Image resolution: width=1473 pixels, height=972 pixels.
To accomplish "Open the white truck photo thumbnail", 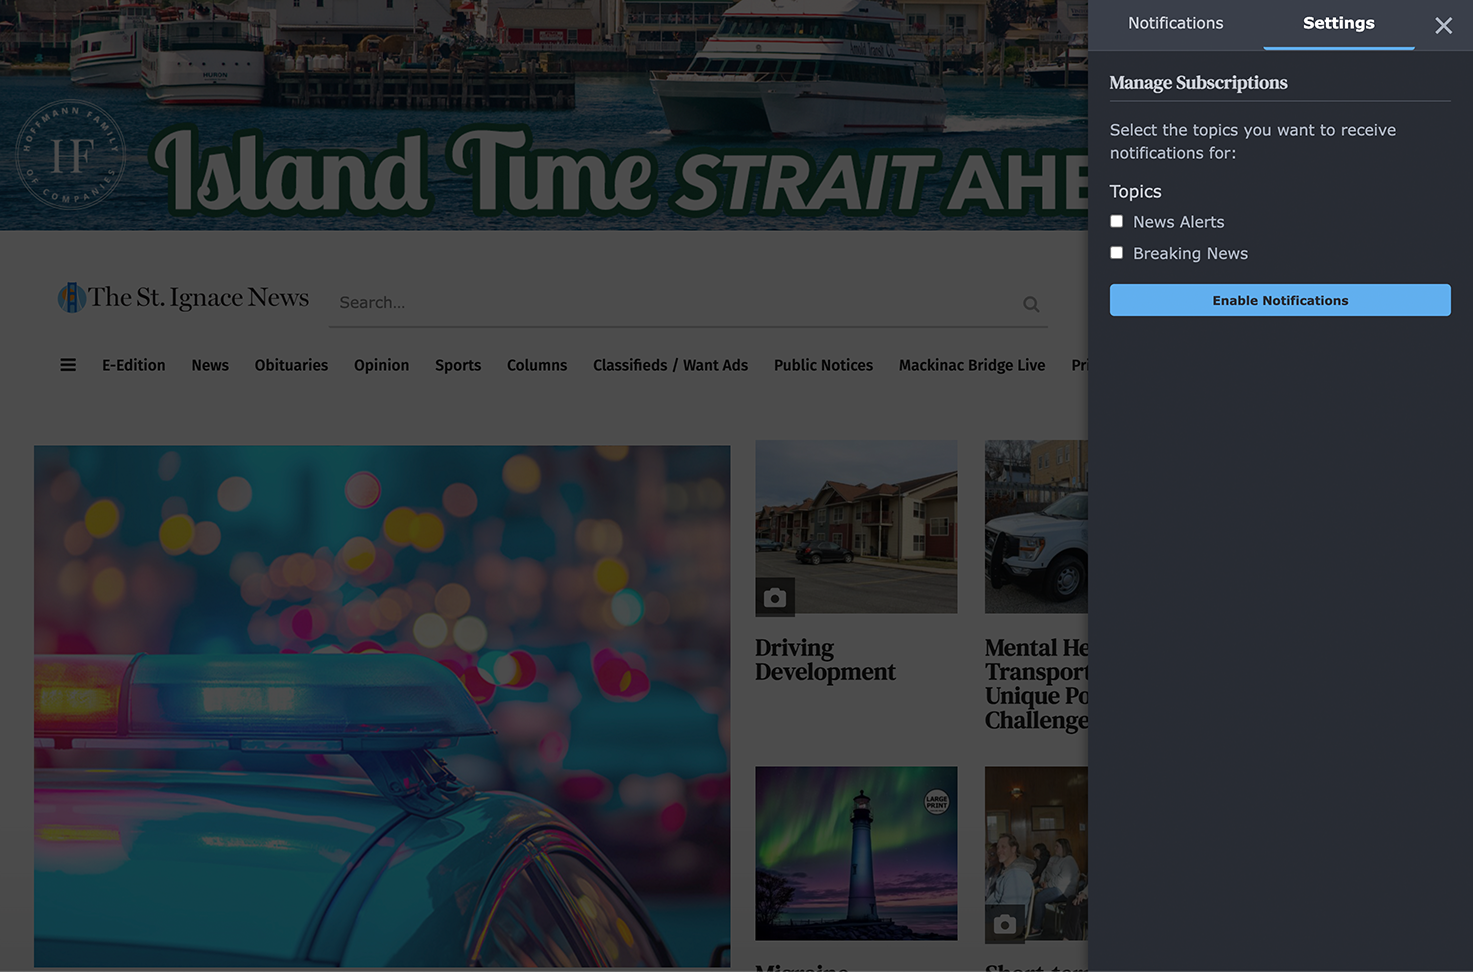I will pyautogui.click(x=1036, y=527).
